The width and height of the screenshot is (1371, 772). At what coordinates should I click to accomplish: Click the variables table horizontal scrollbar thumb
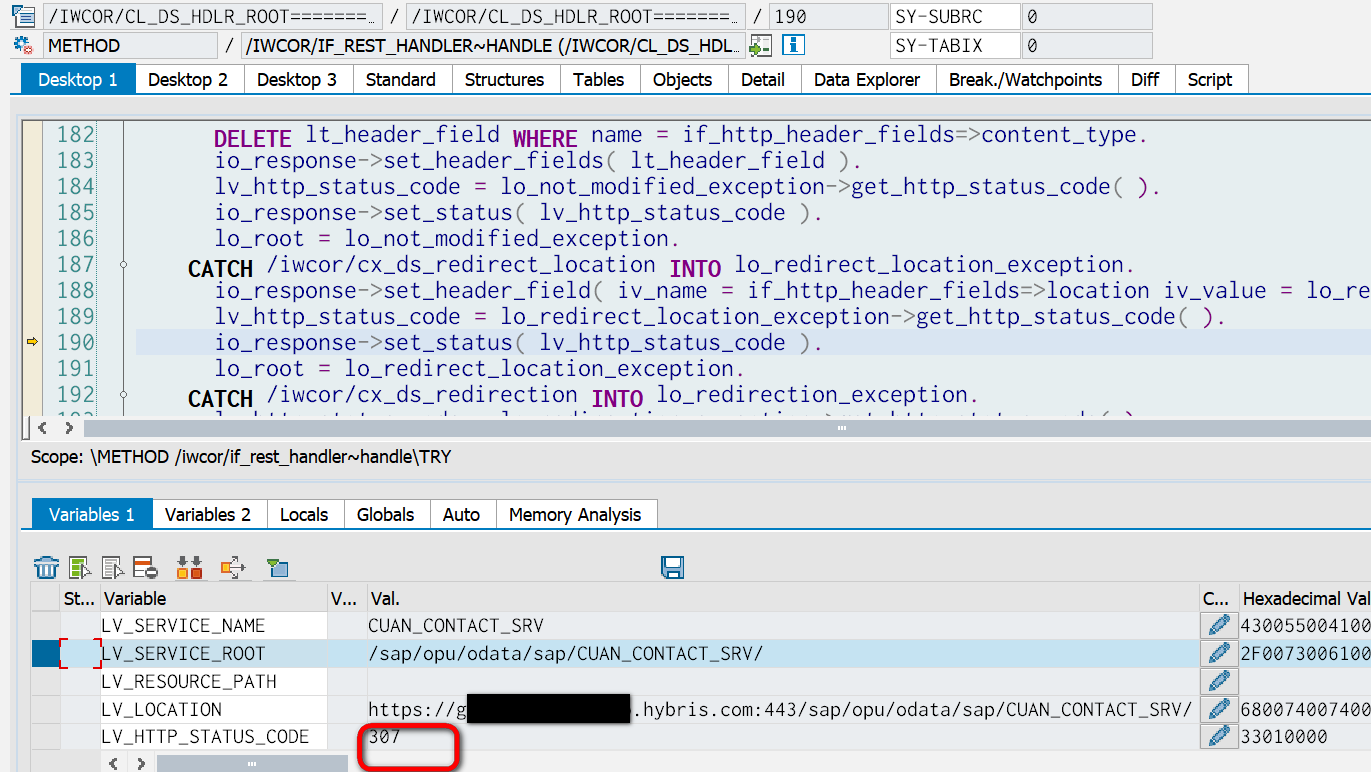click(252, 764)
